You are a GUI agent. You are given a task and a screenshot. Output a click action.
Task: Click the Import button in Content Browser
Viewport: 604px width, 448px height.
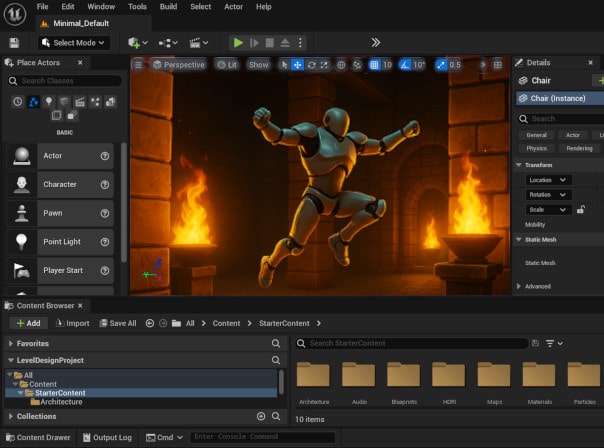coord(72,323)
